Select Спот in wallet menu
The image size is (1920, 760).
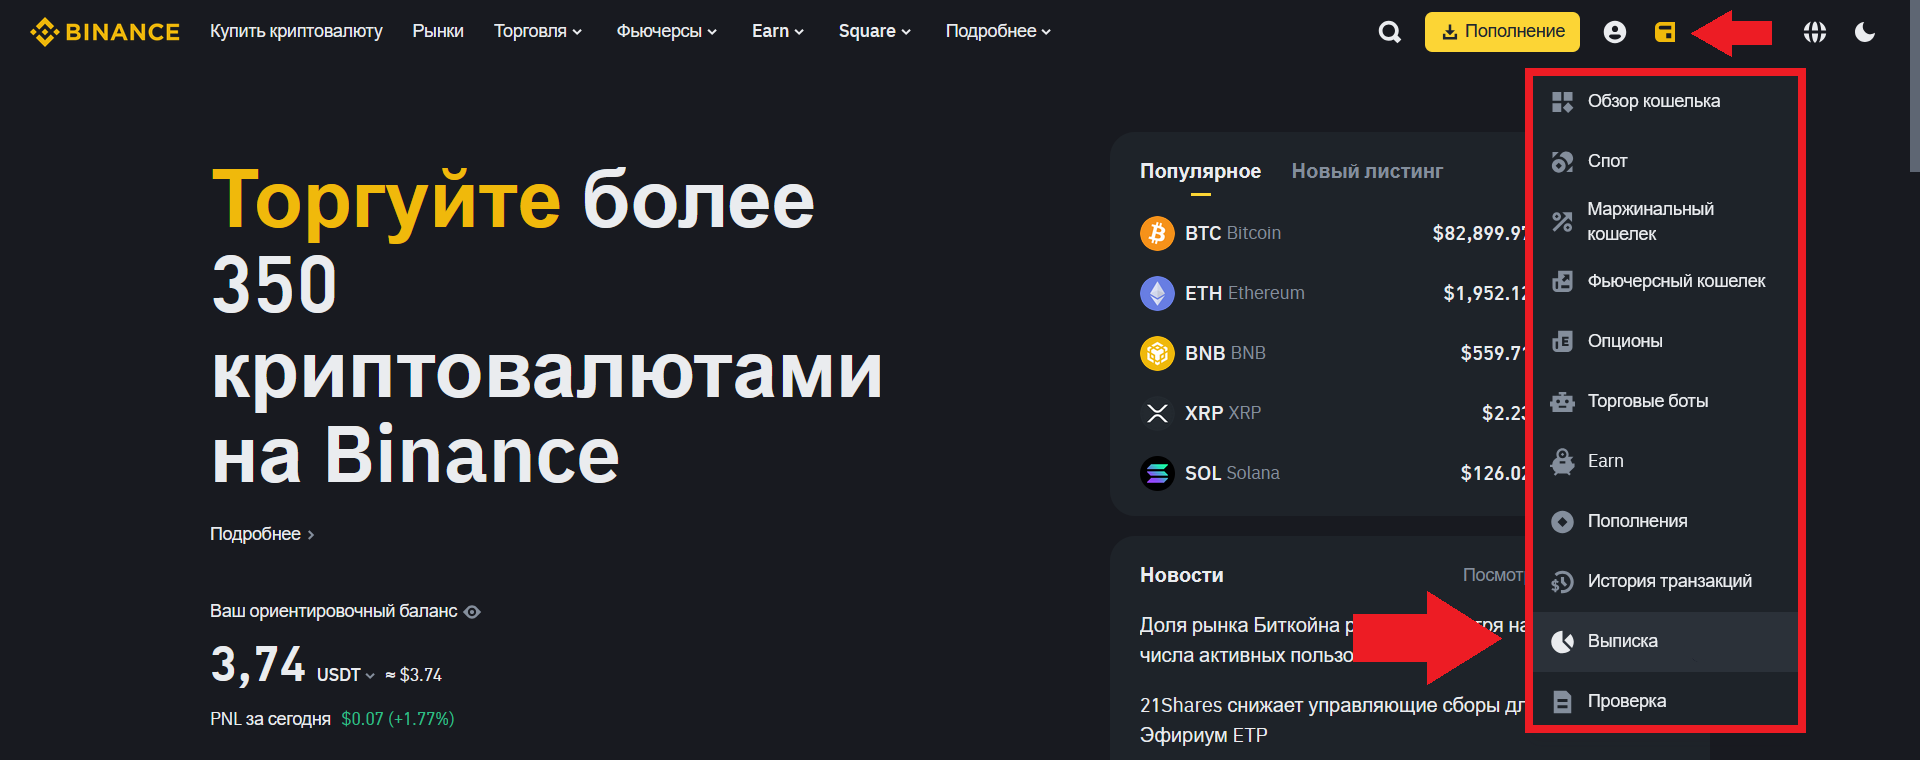1665,161
